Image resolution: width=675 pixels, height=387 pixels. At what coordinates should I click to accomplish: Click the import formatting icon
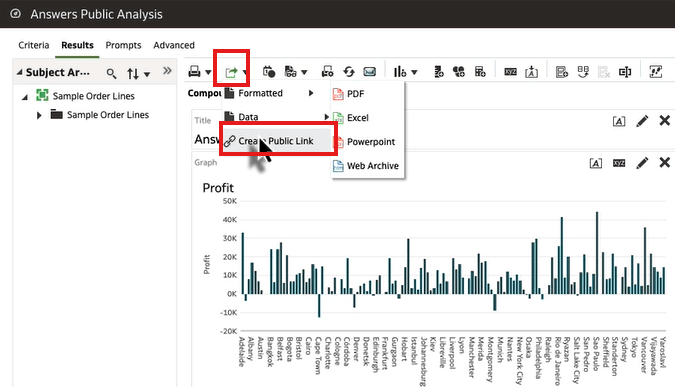point(328,72)
